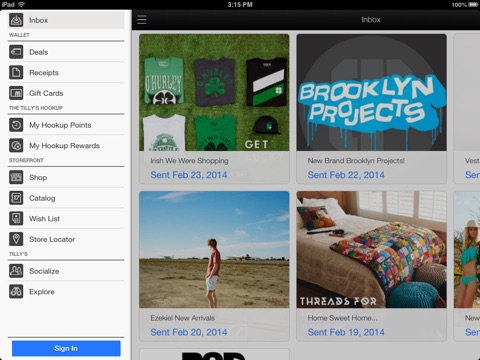Tap the 3:15 PM clock in status bar
Viewport: 480px width, 360px height.
(240, 5)
